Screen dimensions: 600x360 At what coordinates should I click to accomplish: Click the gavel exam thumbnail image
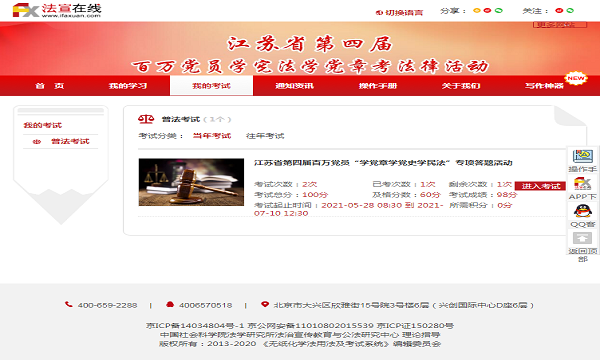tap(191, 182)
